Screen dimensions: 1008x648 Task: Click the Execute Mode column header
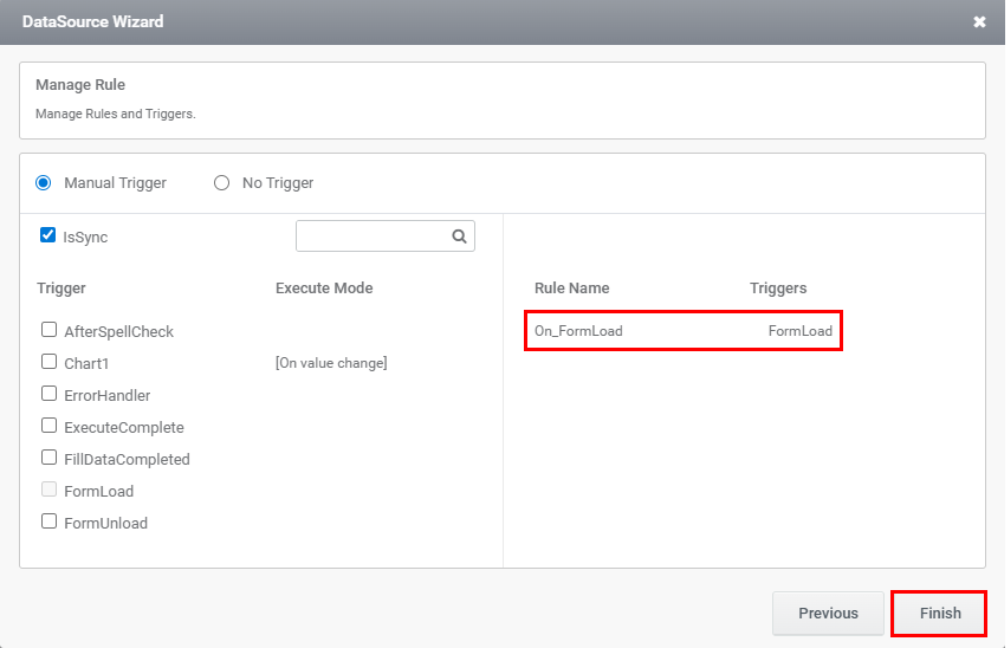[x=324, y=288]
